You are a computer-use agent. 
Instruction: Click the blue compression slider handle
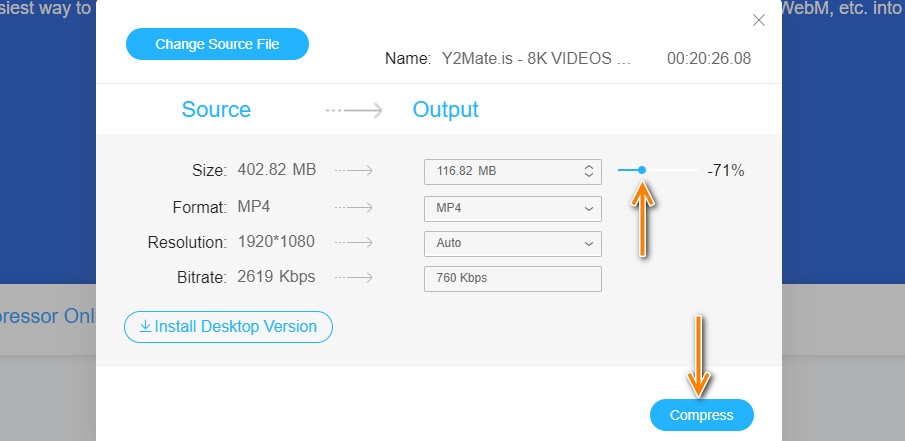click(x=642, y=171)
